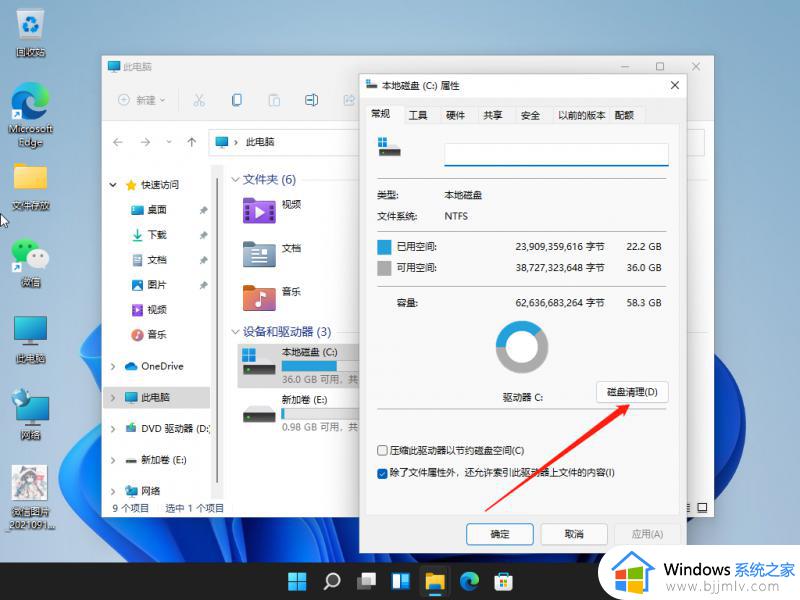Open the Windows Start menu
The width and height of the screenshot is (800, 600).
click(297, 581)
